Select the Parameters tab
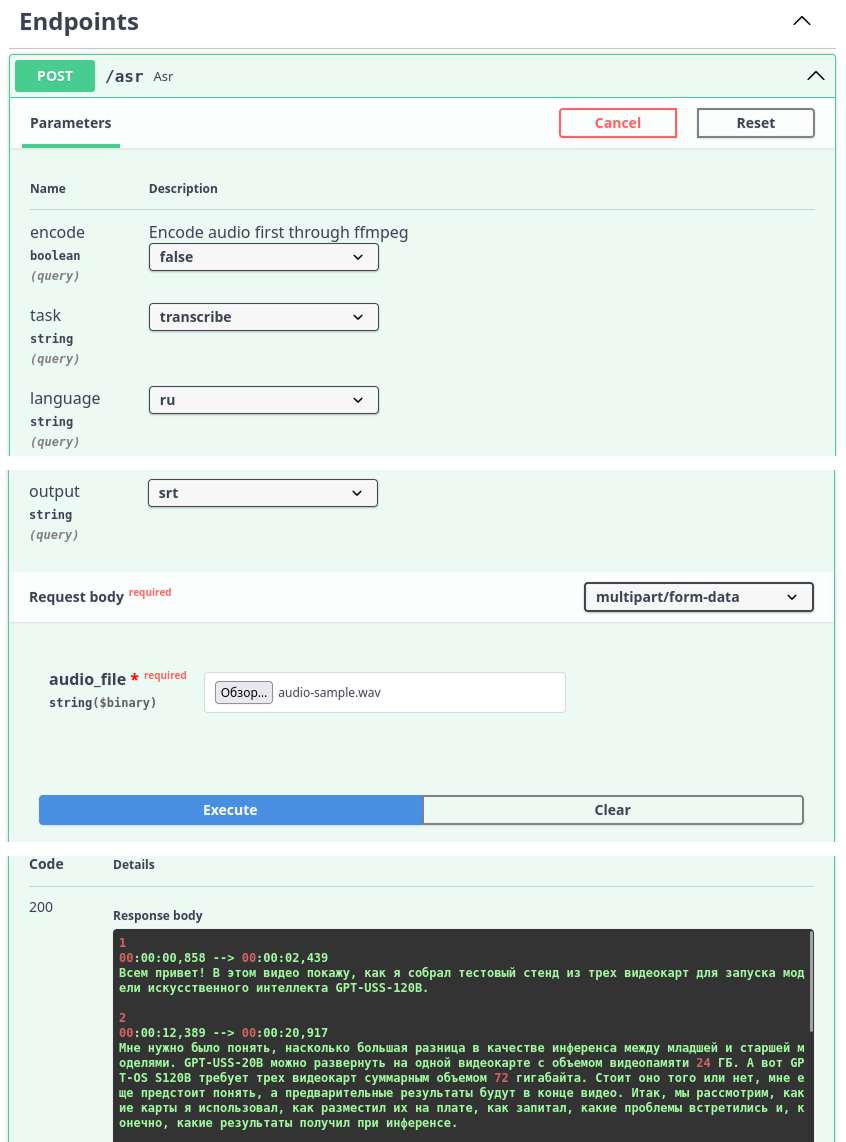 (70, 123)
